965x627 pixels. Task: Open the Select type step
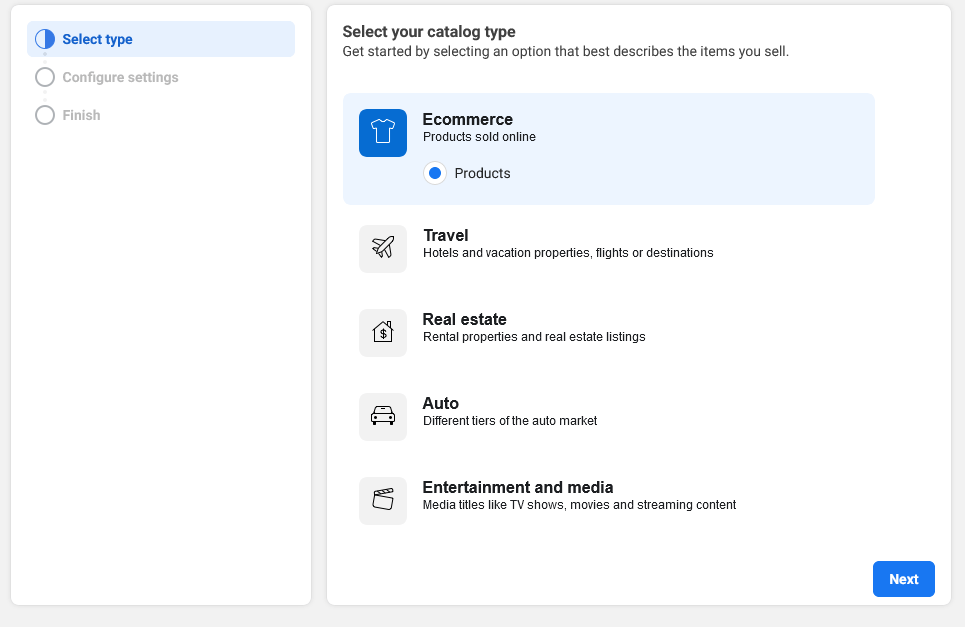161,39
